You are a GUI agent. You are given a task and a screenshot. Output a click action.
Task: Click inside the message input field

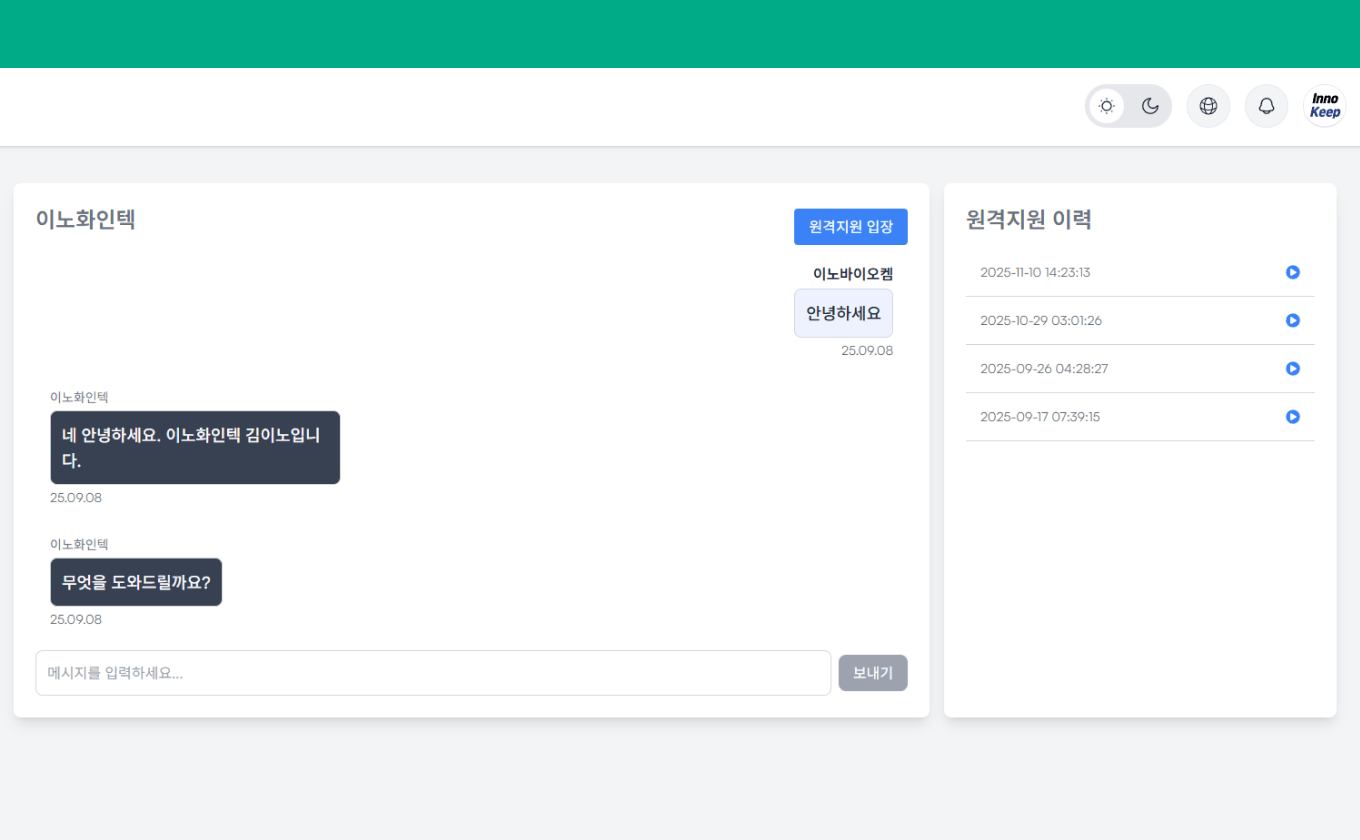[433, 673]
